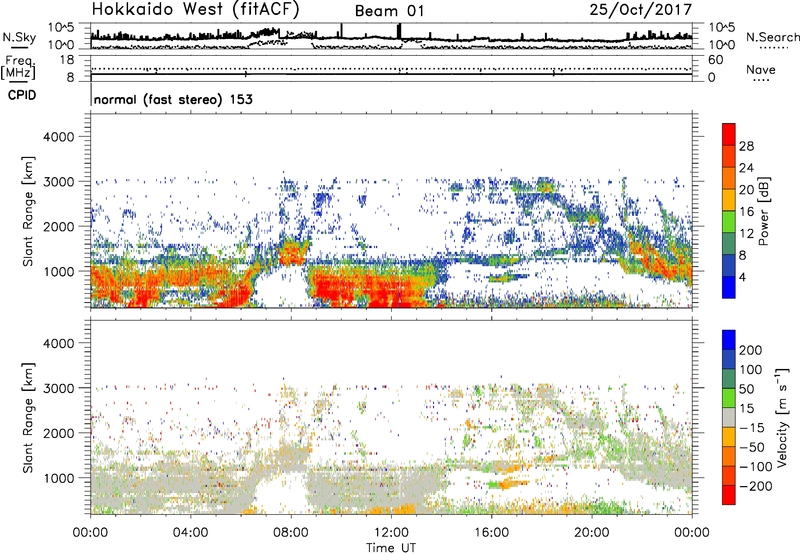Viewport: 800px width, 554px height.
Task: Click the CPID label
Action: pos(22,95)
